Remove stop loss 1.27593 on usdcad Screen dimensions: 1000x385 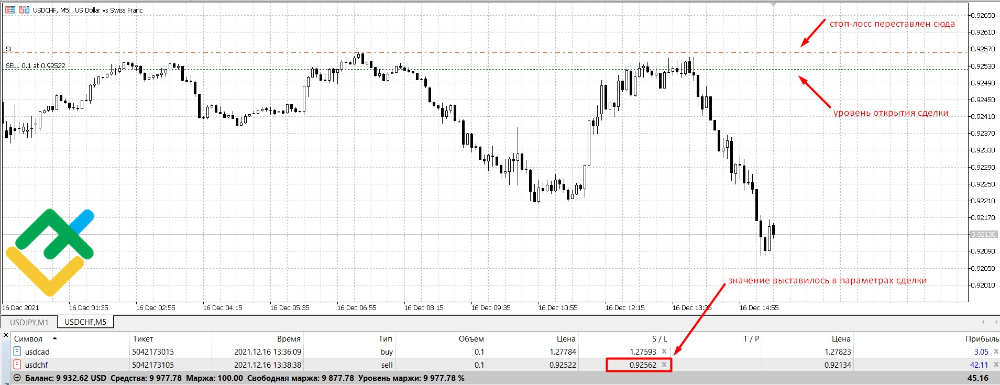click(x=664, y=351)
